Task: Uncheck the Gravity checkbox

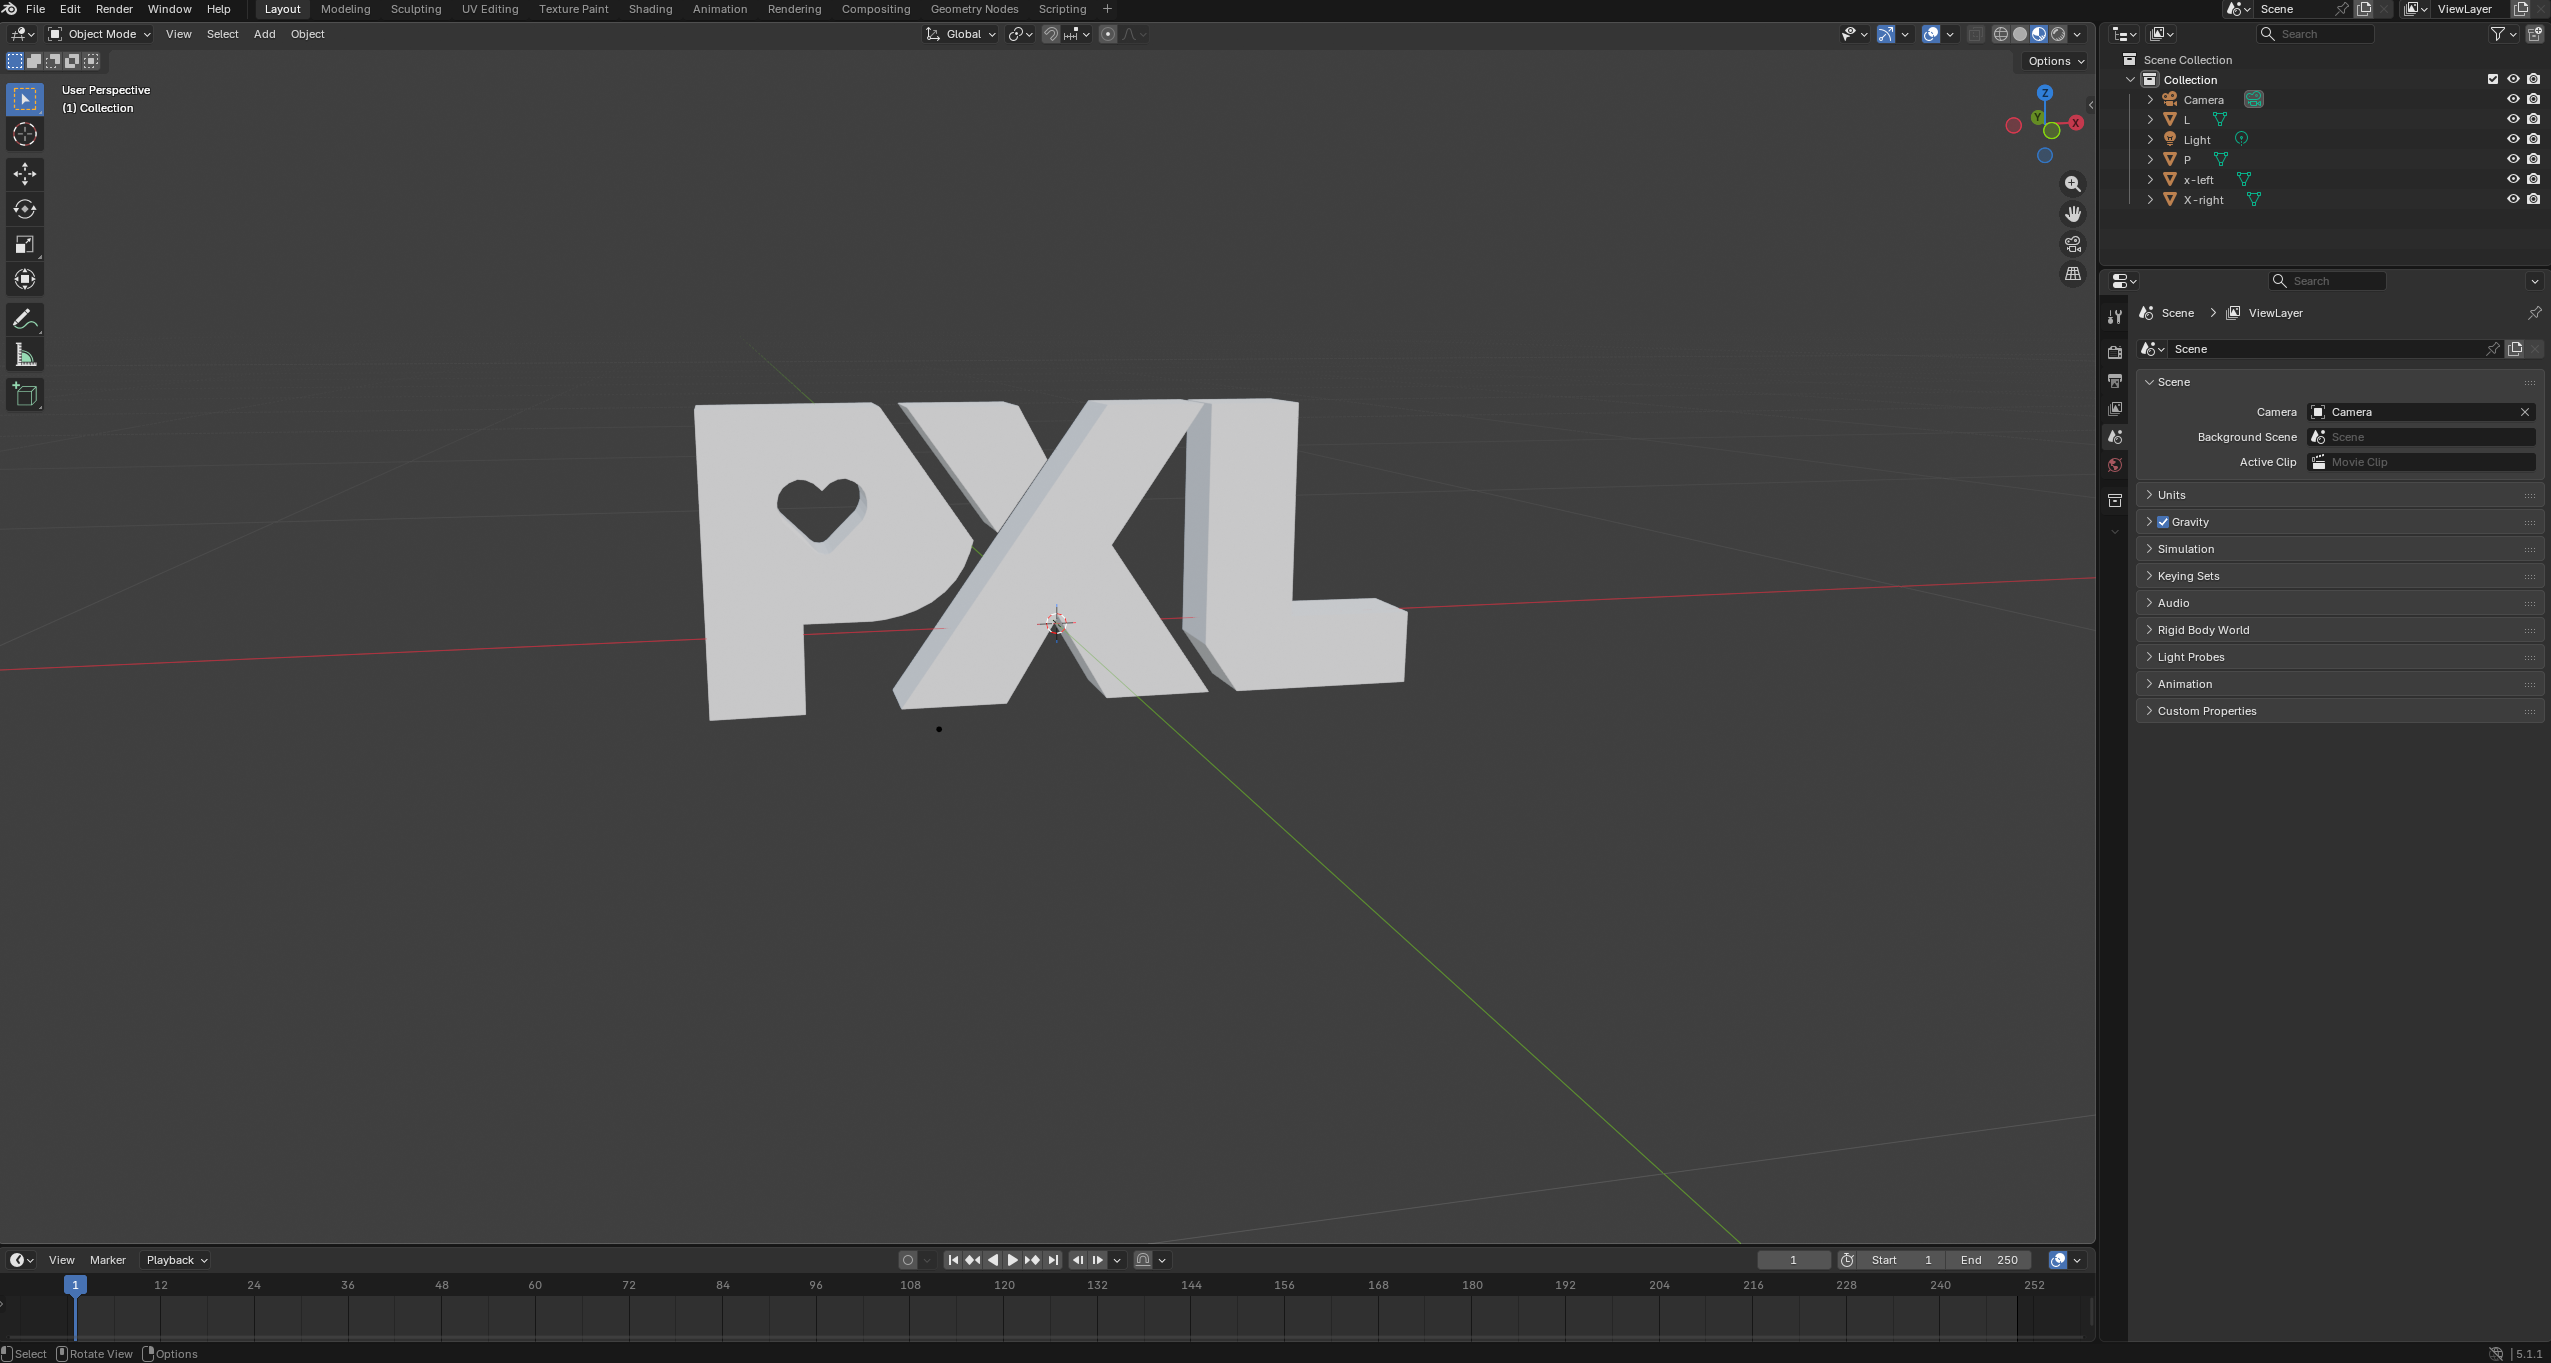Action: pyautogui.click(x=2163, y=522)
